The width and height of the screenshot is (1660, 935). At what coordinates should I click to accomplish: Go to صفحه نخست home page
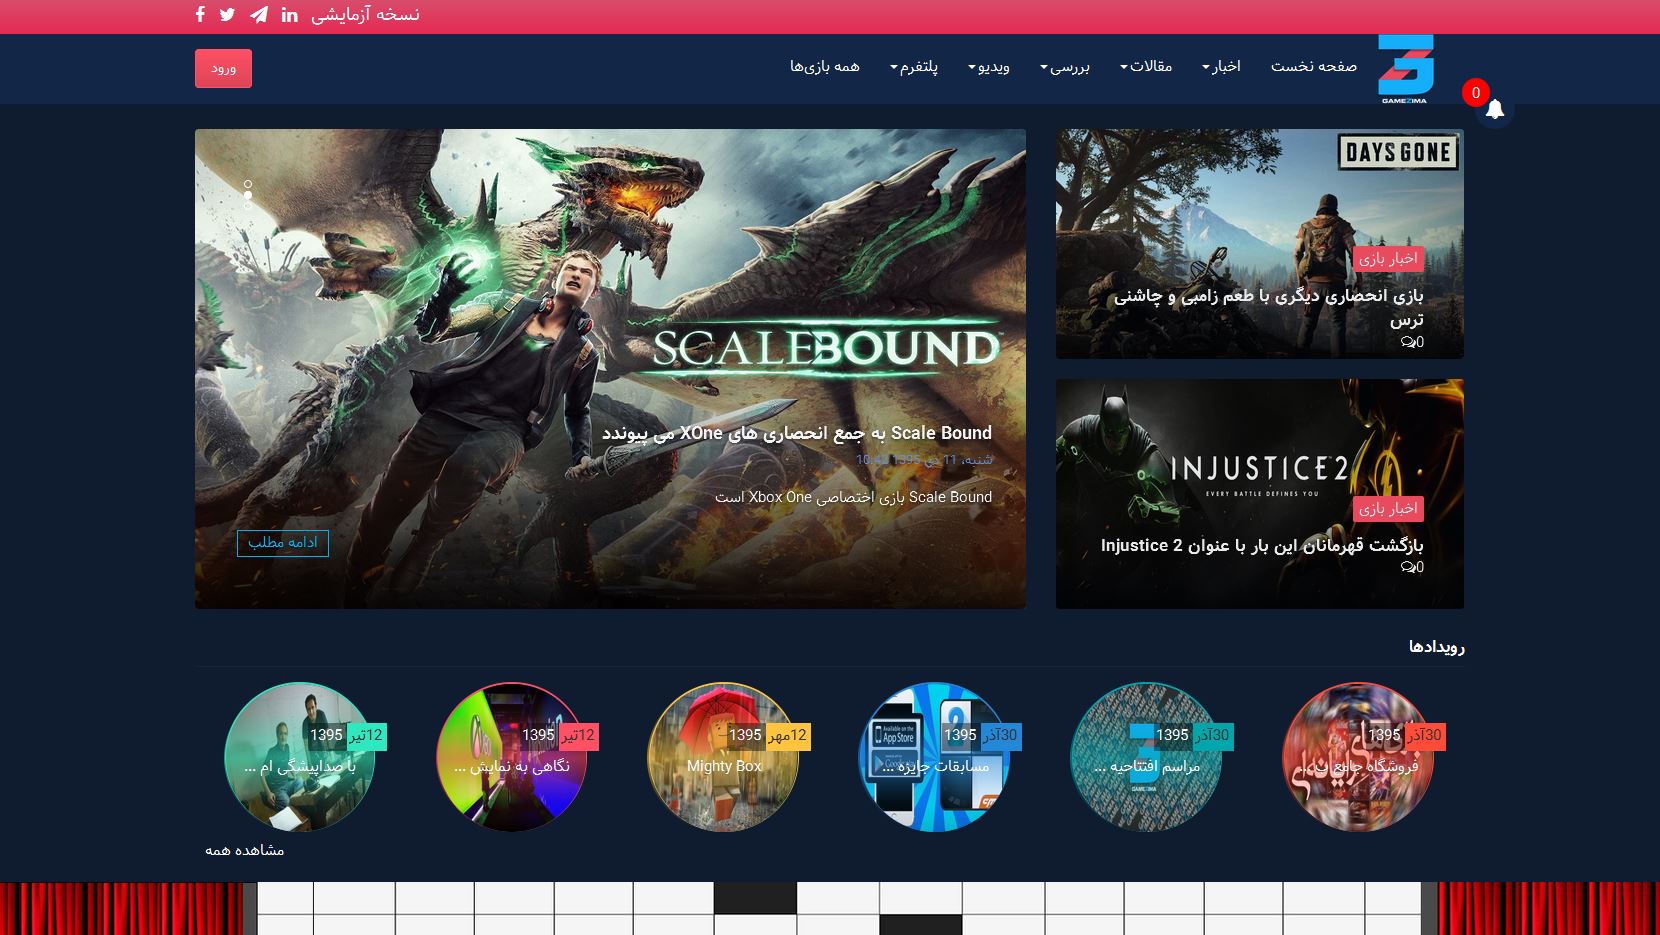click(1313, 66)
